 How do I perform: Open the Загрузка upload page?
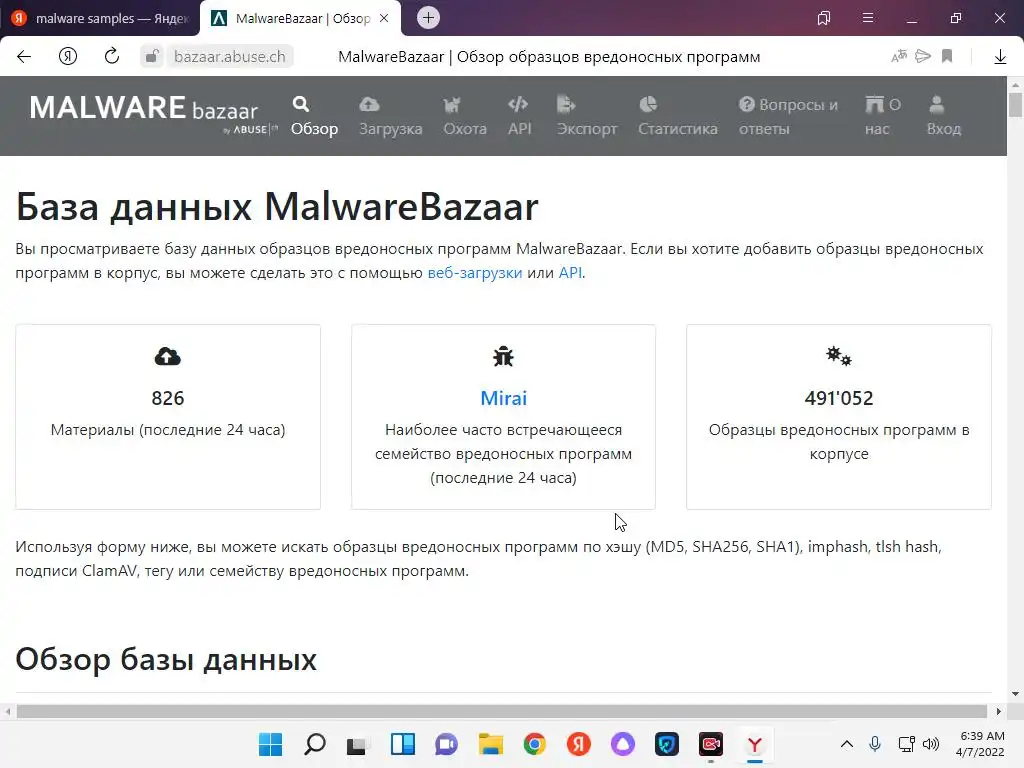(x=391, y=116)
